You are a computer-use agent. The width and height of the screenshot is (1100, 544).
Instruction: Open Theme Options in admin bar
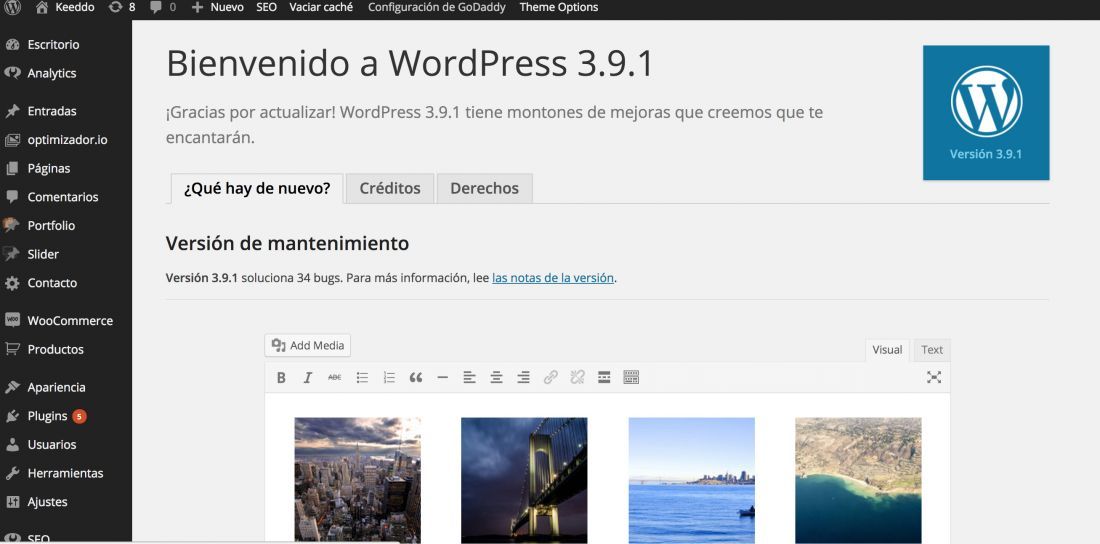pyautogui.click(x=558, y=7)
